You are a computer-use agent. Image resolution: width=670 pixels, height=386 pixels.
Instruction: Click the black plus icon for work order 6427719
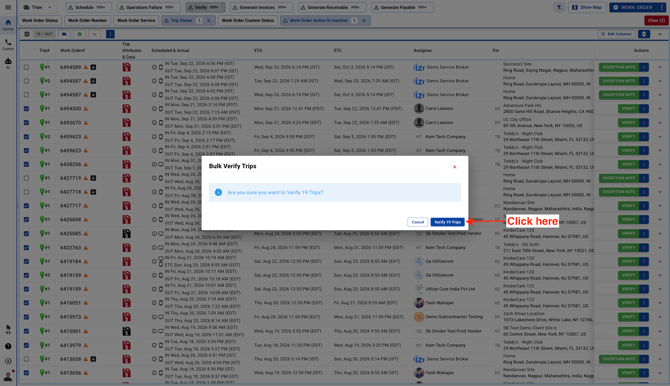(93, 178)
